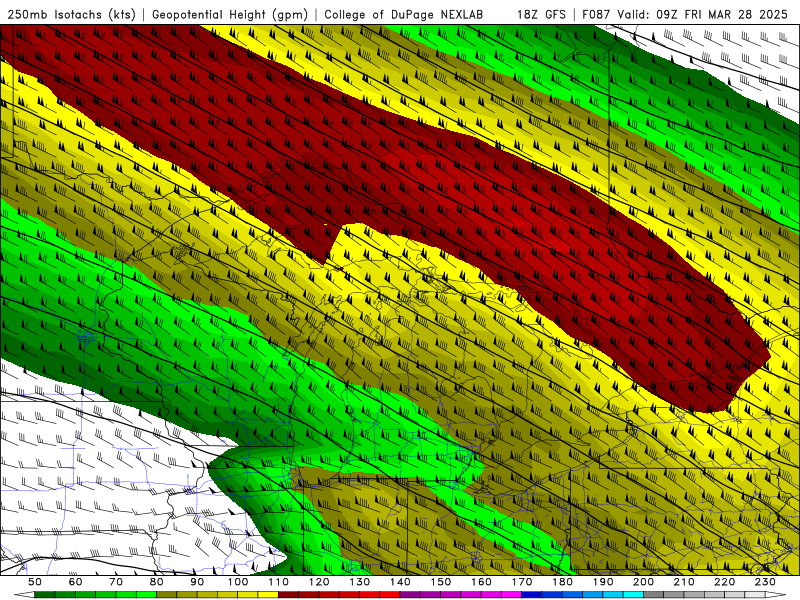Click the 210 label on the color scale
Image resolution: width=800 pixels, height=600 pixels.
coord(684,582)
